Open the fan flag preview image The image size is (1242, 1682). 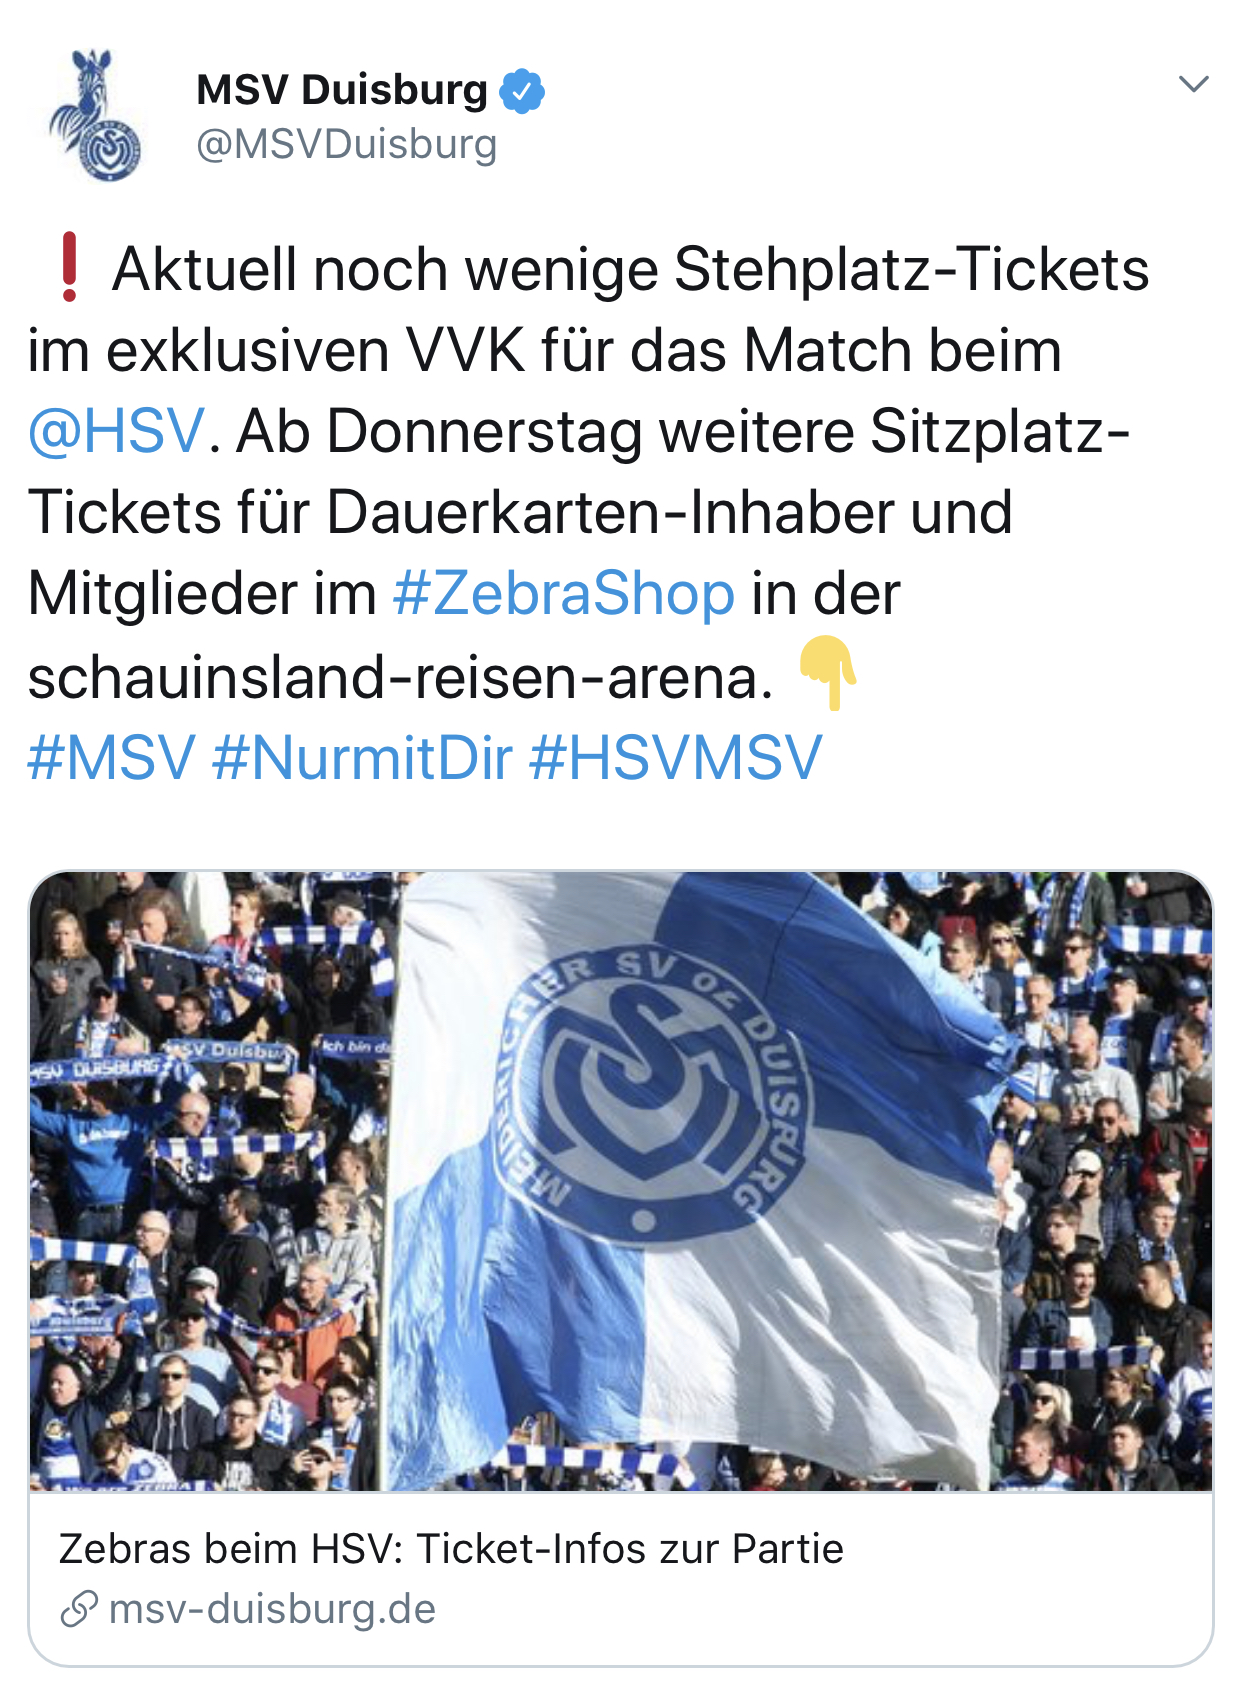point(621,1181)
